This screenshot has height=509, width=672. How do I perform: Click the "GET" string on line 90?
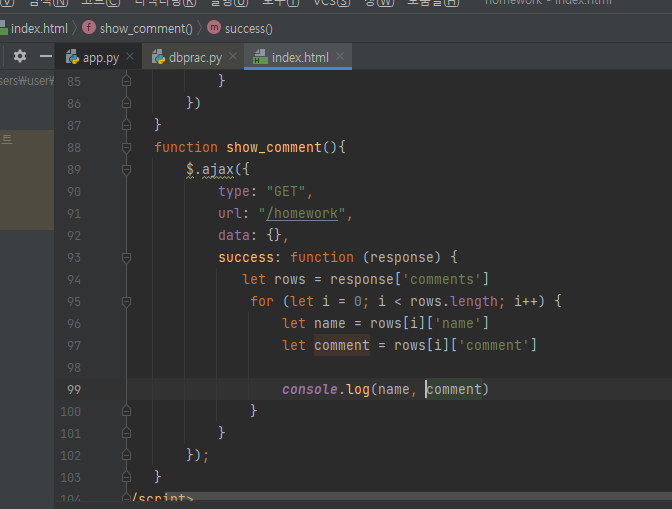click(286, 192)
